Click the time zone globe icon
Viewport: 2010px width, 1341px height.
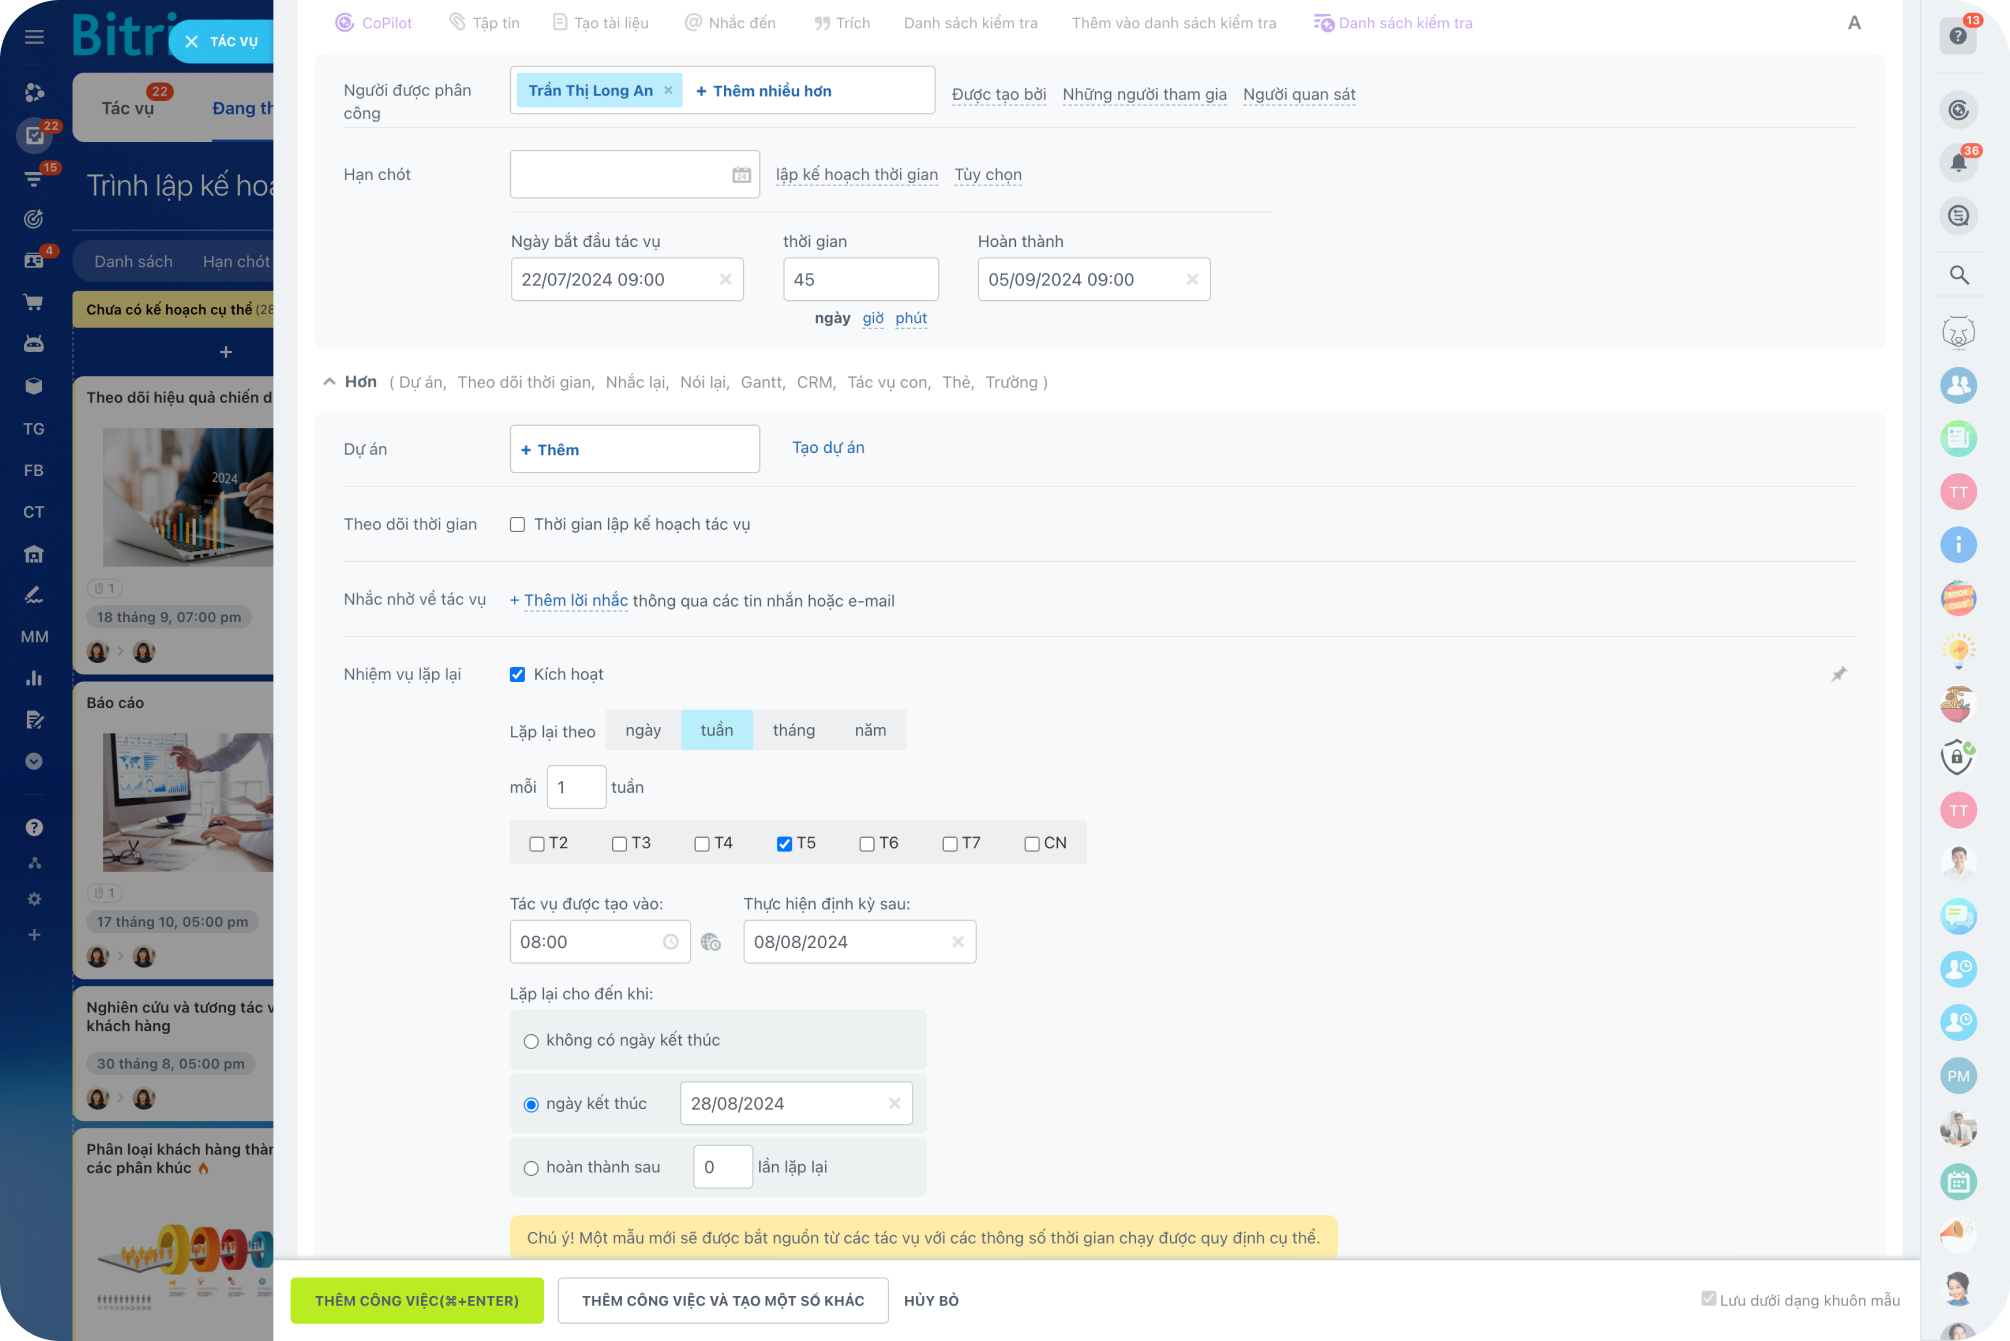tap(711, 942)
